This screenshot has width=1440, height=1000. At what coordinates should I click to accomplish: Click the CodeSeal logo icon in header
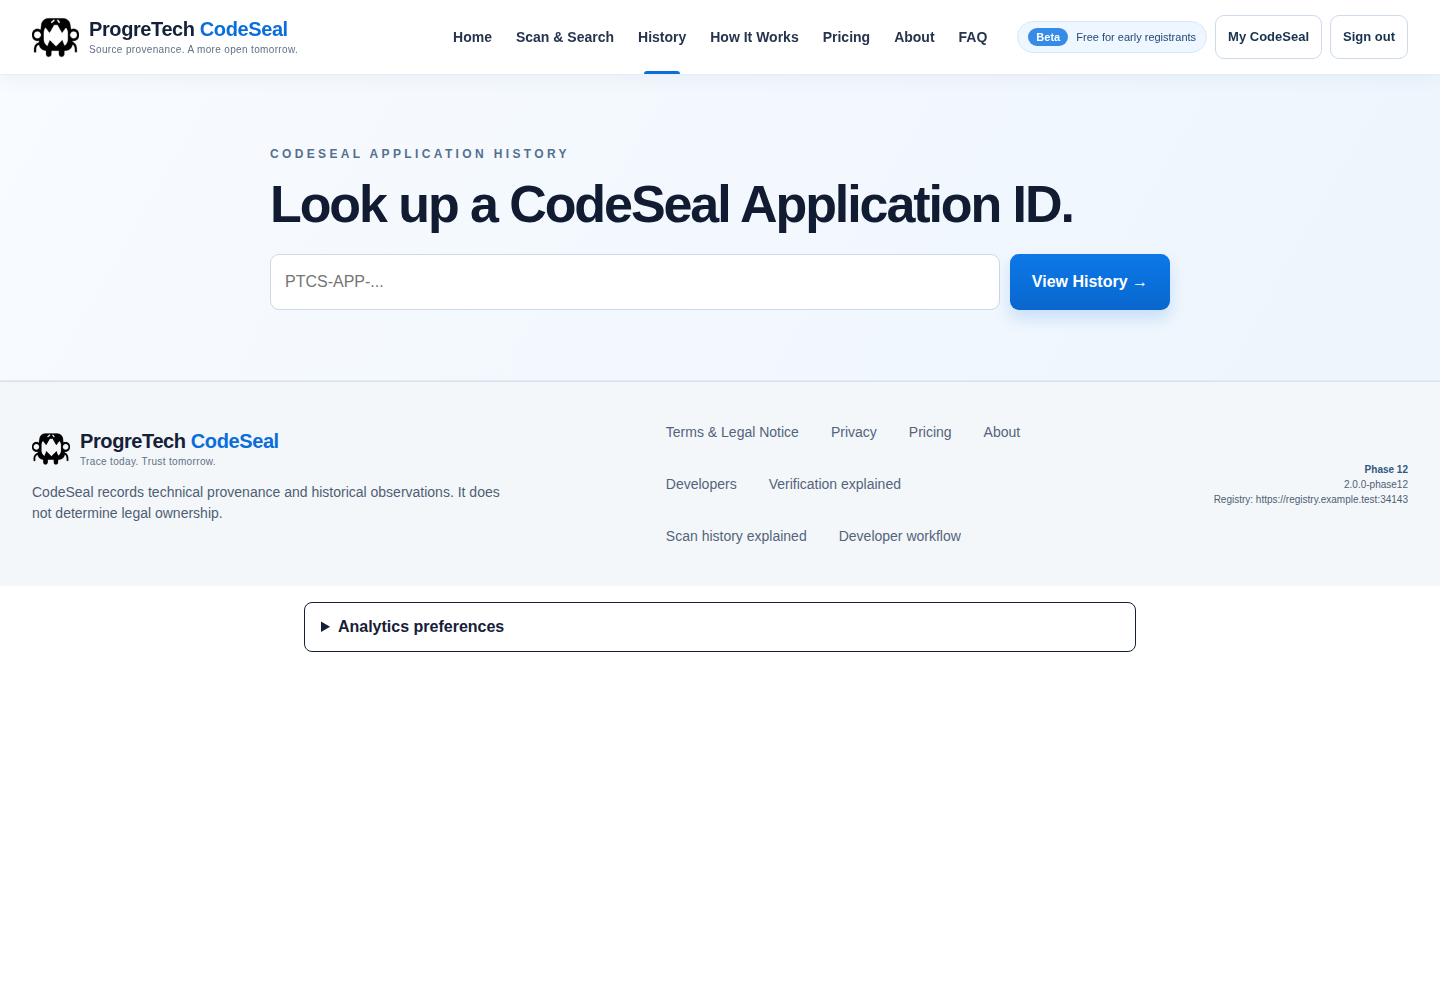point(55,37)
